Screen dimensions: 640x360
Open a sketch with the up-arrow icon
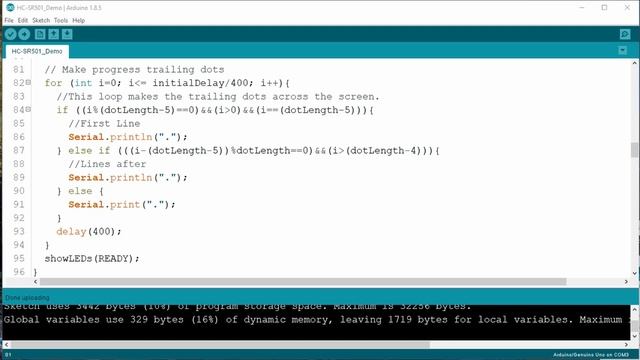[53, 34]
